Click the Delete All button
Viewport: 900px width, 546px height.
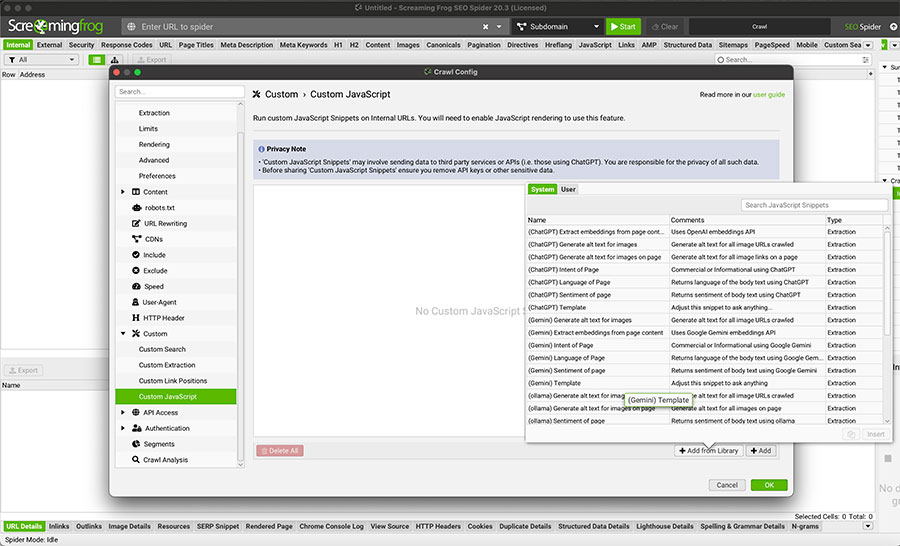[x=280, y=451]
